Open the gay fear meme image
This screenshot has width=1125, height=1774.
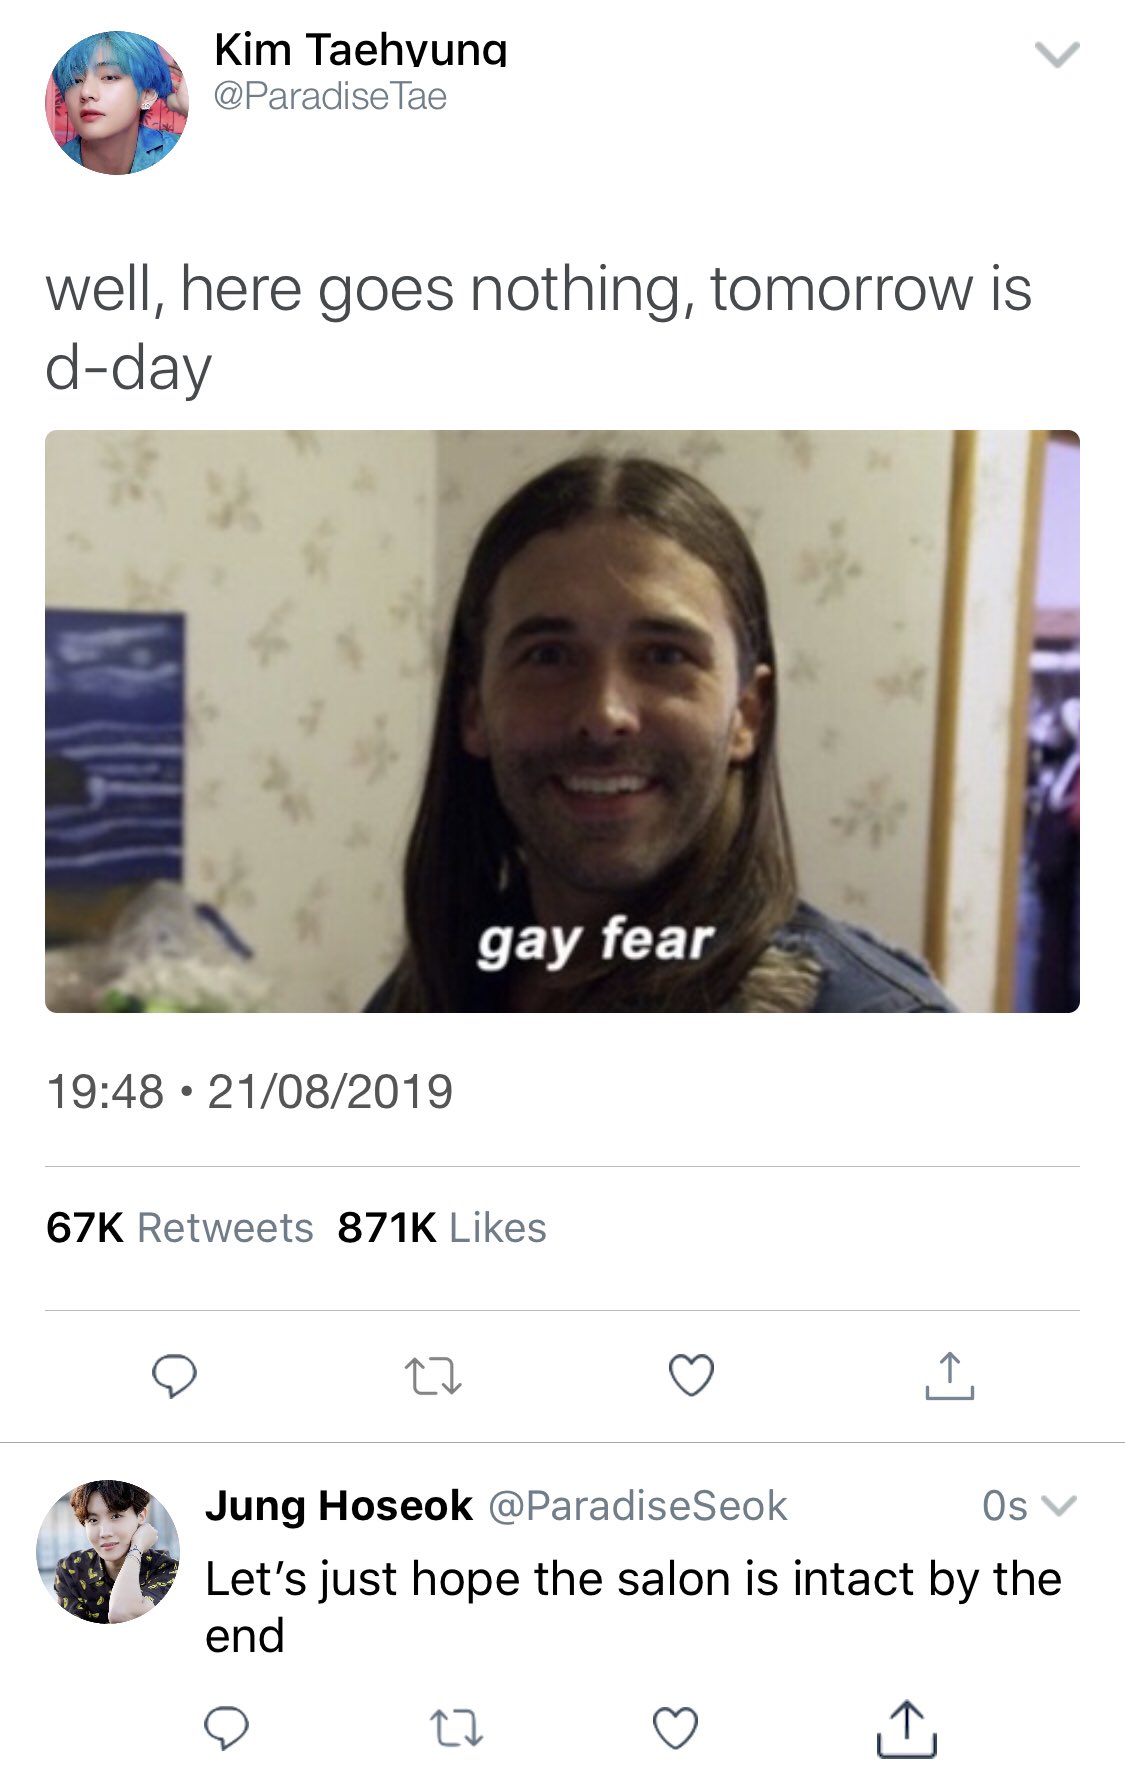[562, 721]
